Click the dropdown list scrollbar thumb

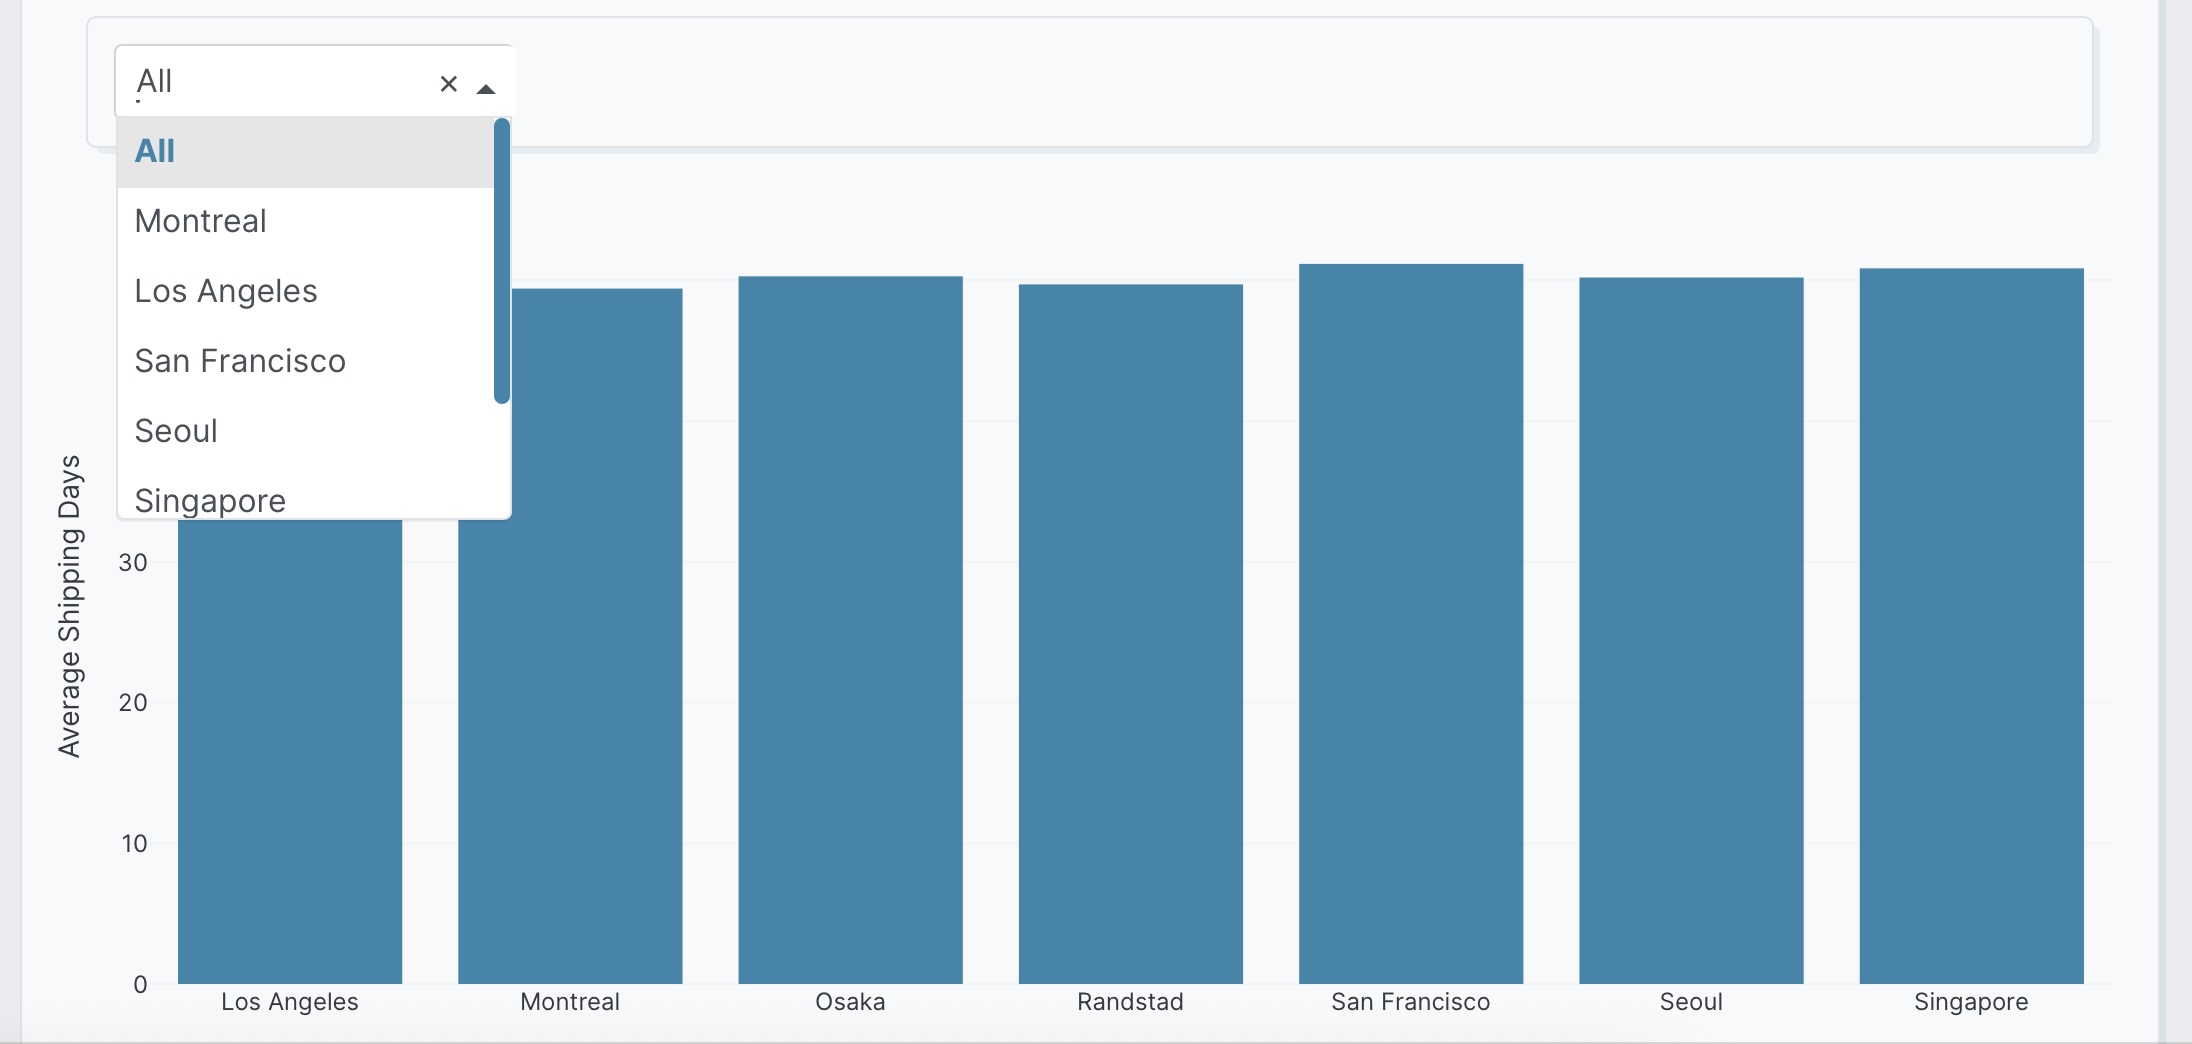(x=502, y=260)
